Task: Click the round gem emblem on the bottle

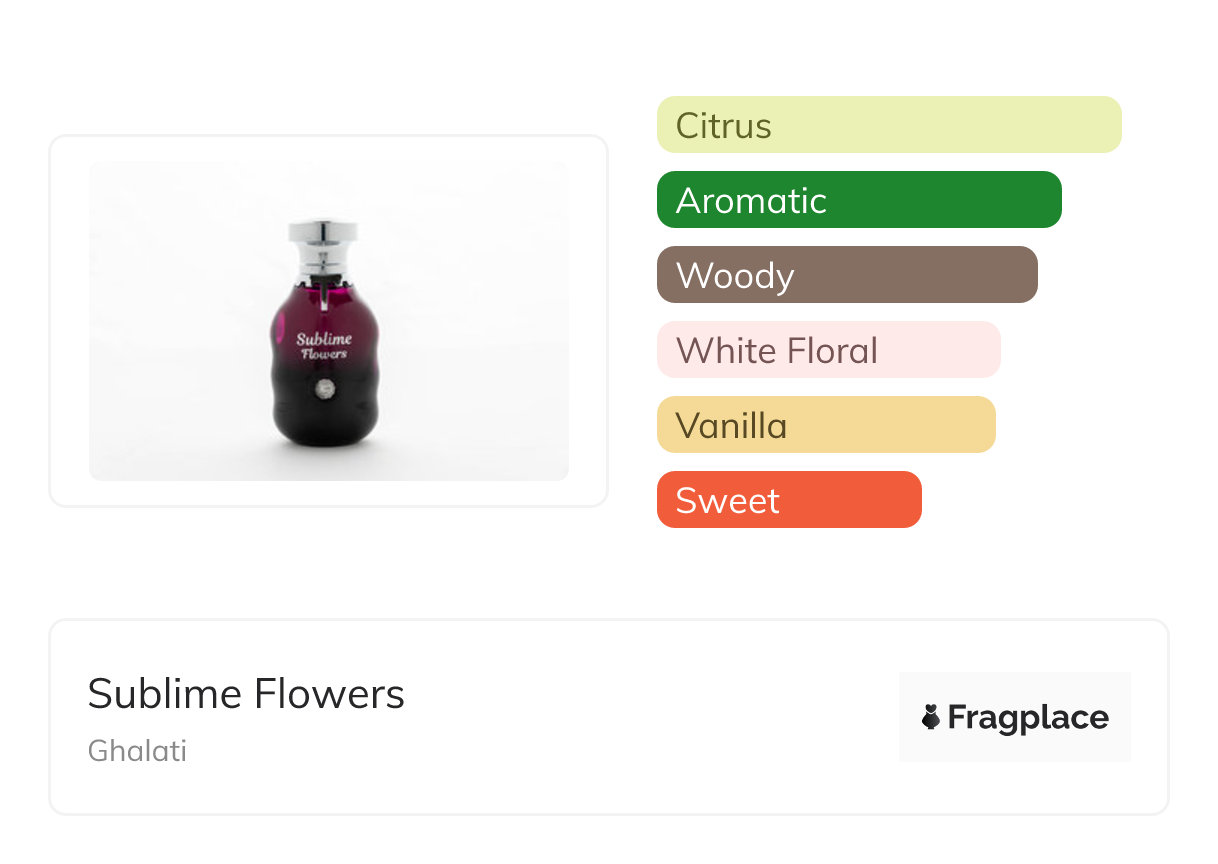Action: coord(324,390)
